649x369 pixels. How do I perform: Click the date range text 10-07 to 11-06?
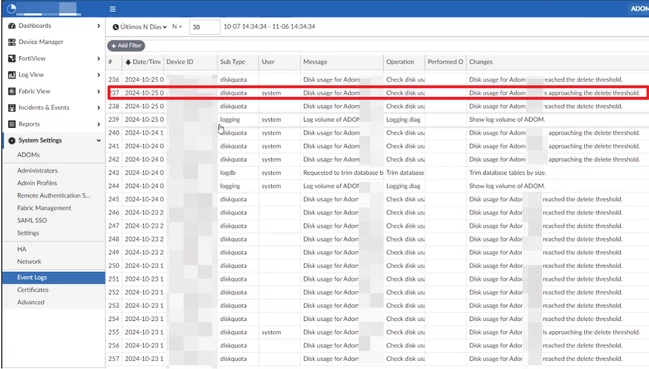point(269,26)
